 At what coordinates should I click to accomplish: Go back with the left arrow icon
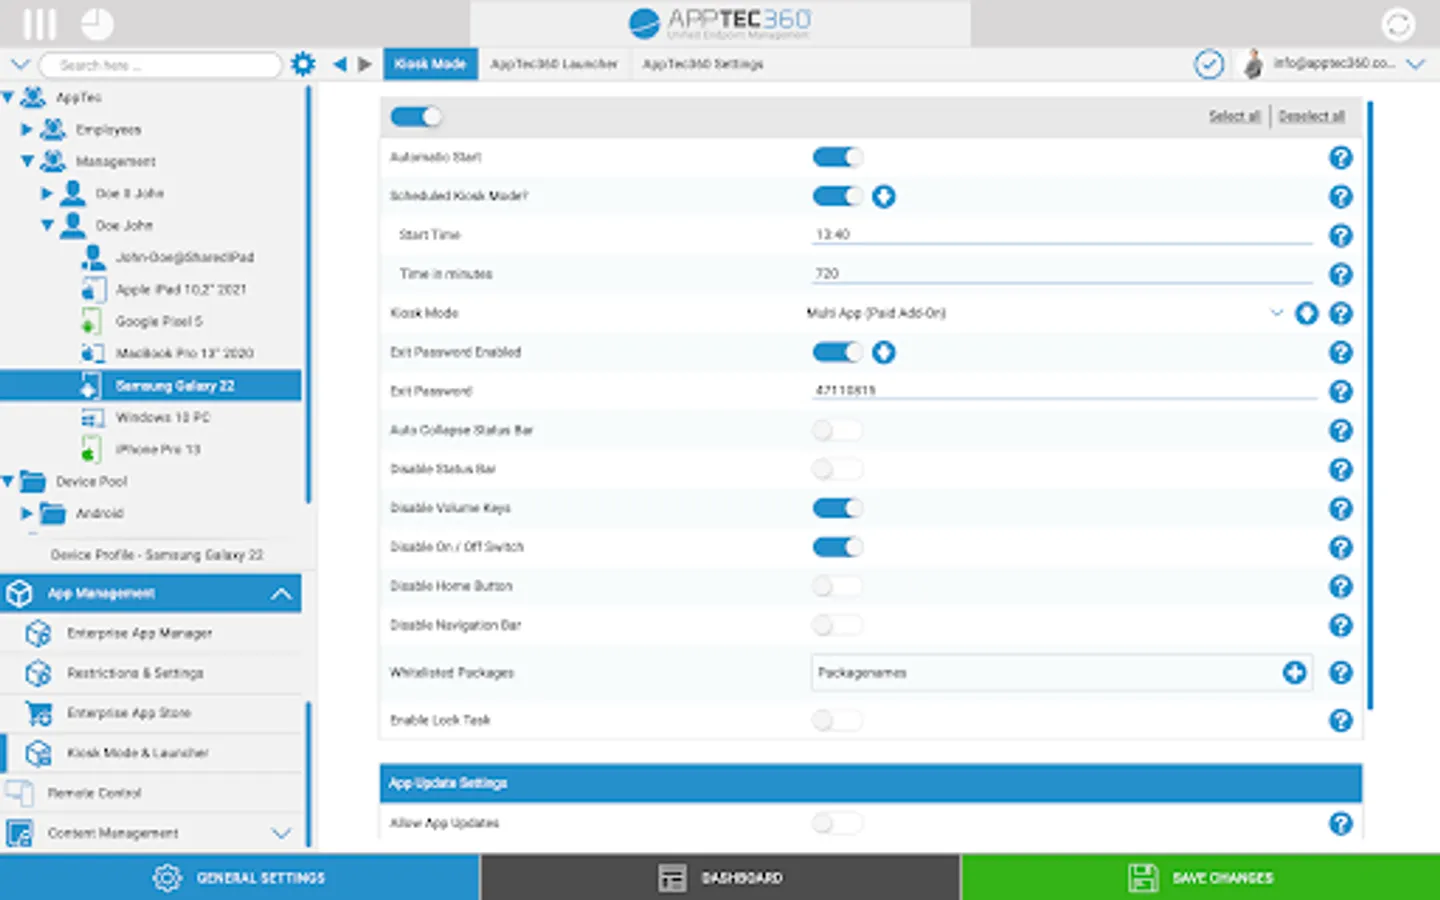point(340,64)
